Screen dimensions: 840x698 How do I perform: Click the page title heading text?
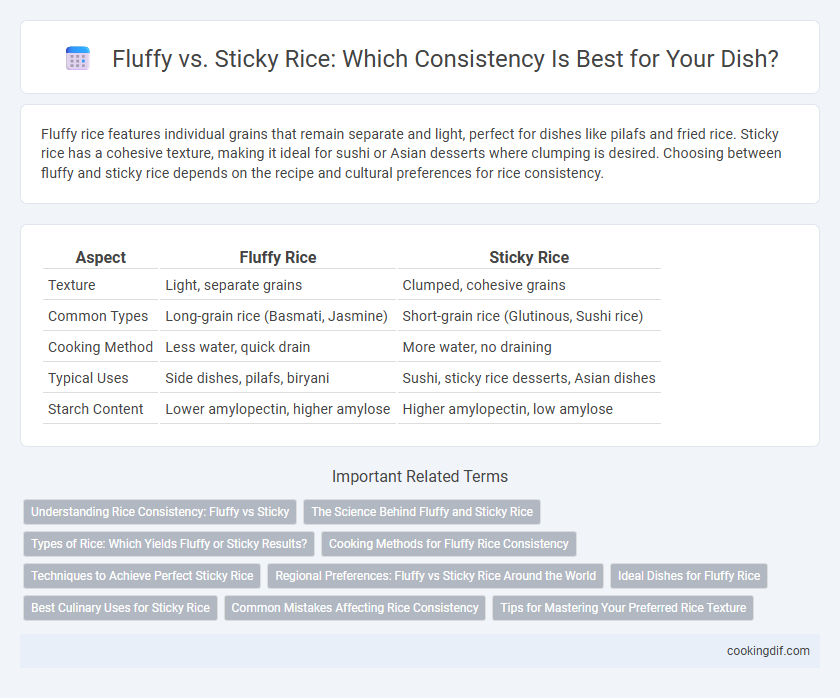[445, 58]
